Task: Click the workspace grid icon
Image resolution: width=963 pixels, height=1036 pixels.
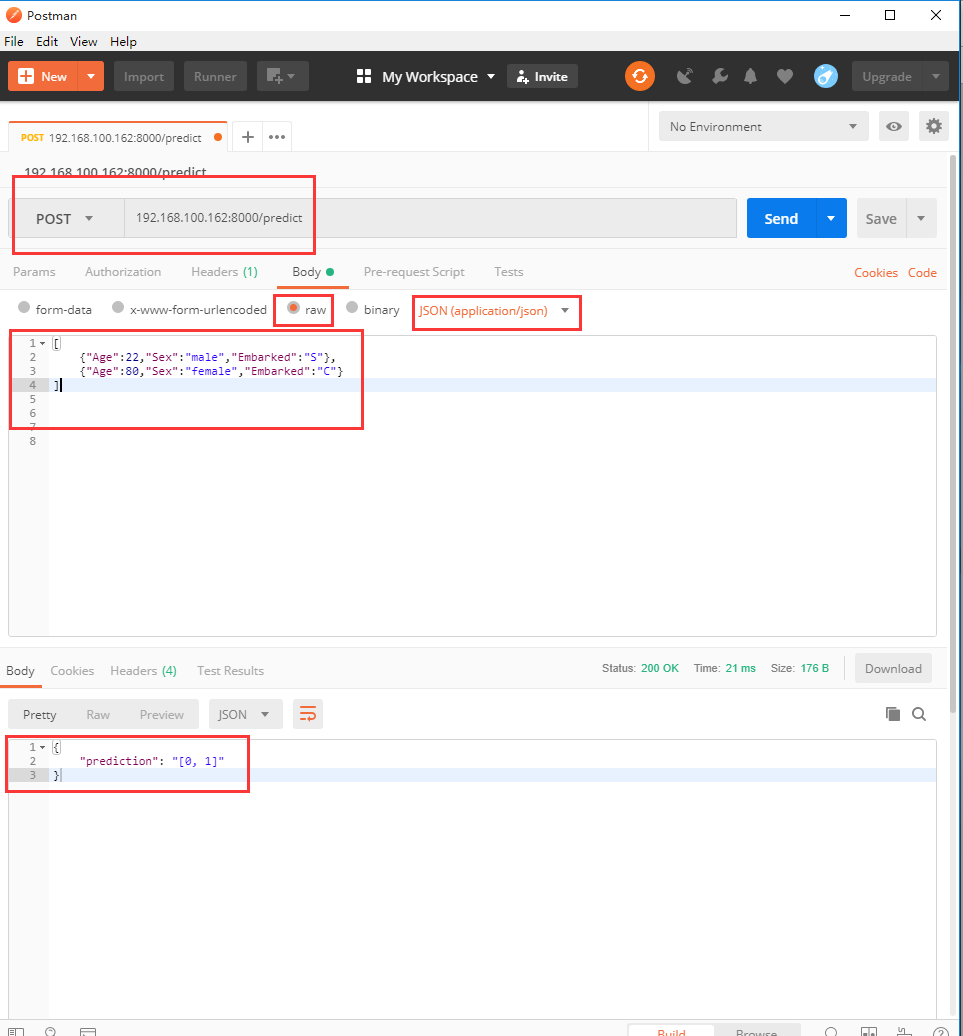Action: (x=364, y=76)
